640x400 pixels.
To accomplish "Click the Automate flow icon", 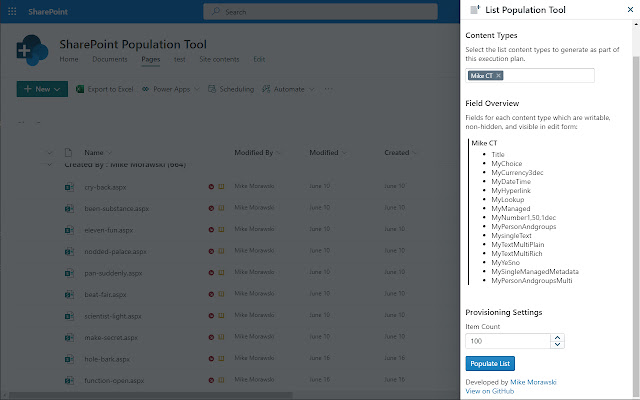I will [x=266, y=89].
